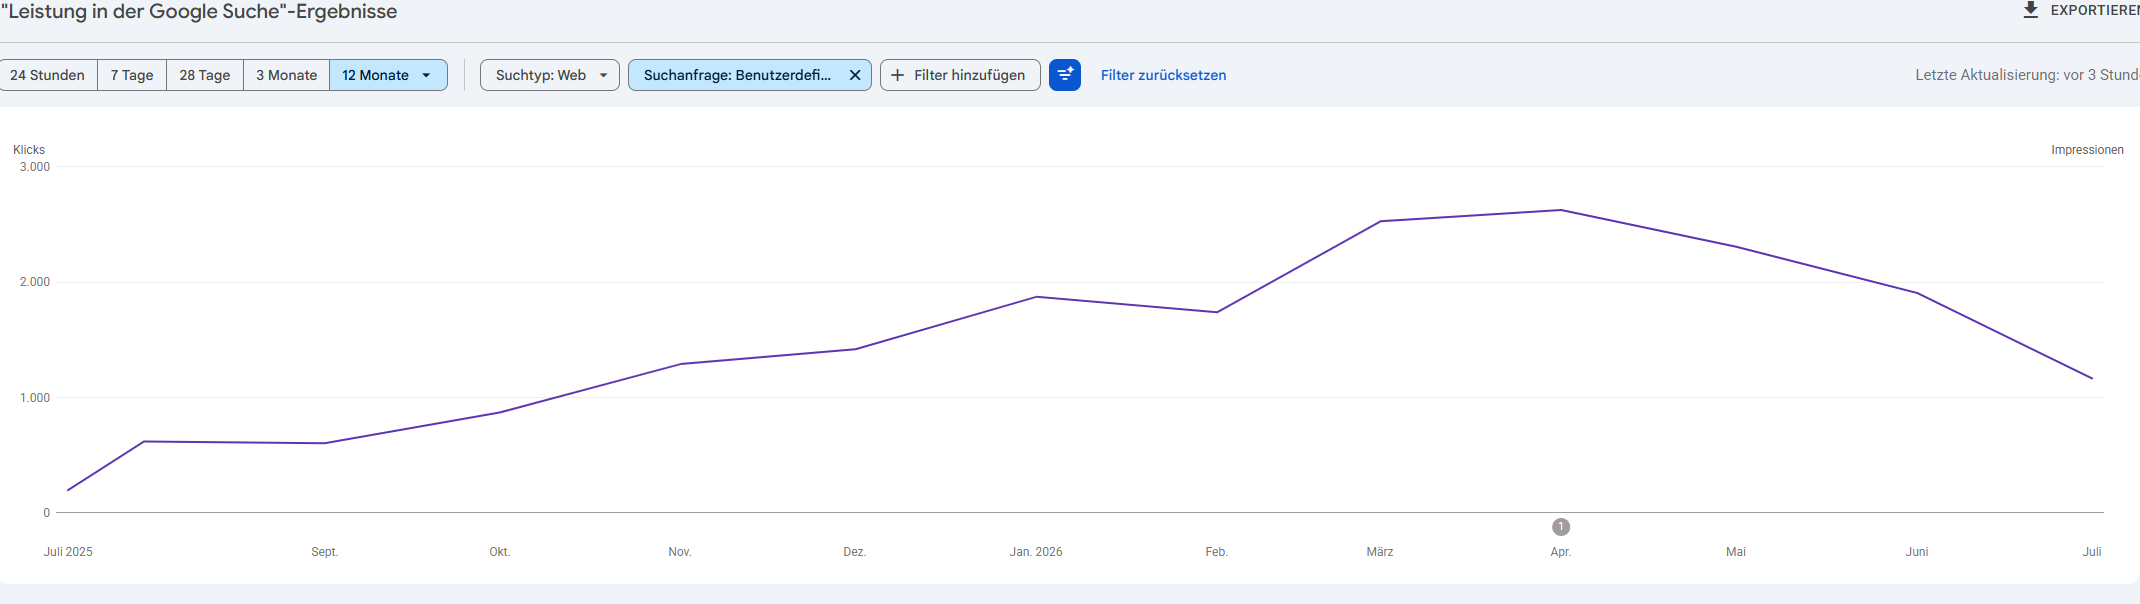Click the 2.000 y-axis value
2140x604 pixels.
click(x=35, y=282)
